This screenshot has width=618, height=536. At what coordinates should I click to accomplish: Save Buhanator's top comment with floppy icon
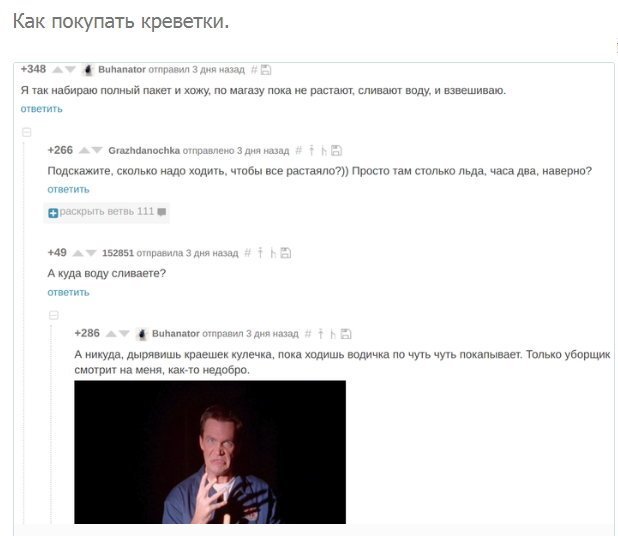(266, 70)
